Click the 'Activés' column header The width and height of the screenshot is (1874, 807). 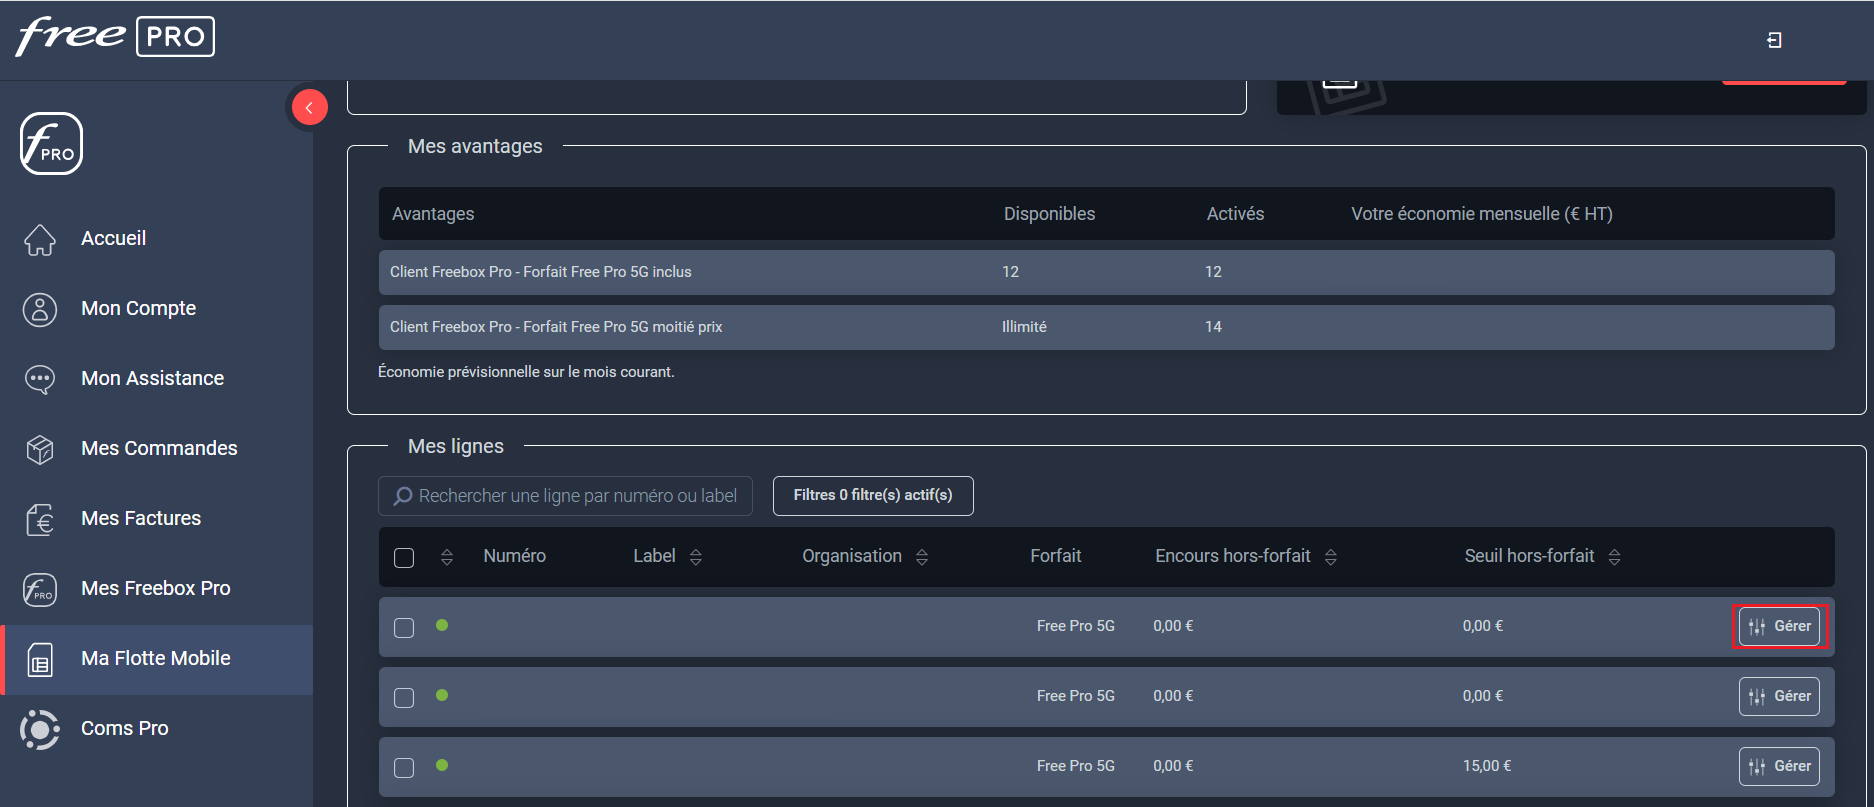point(1235,214)
